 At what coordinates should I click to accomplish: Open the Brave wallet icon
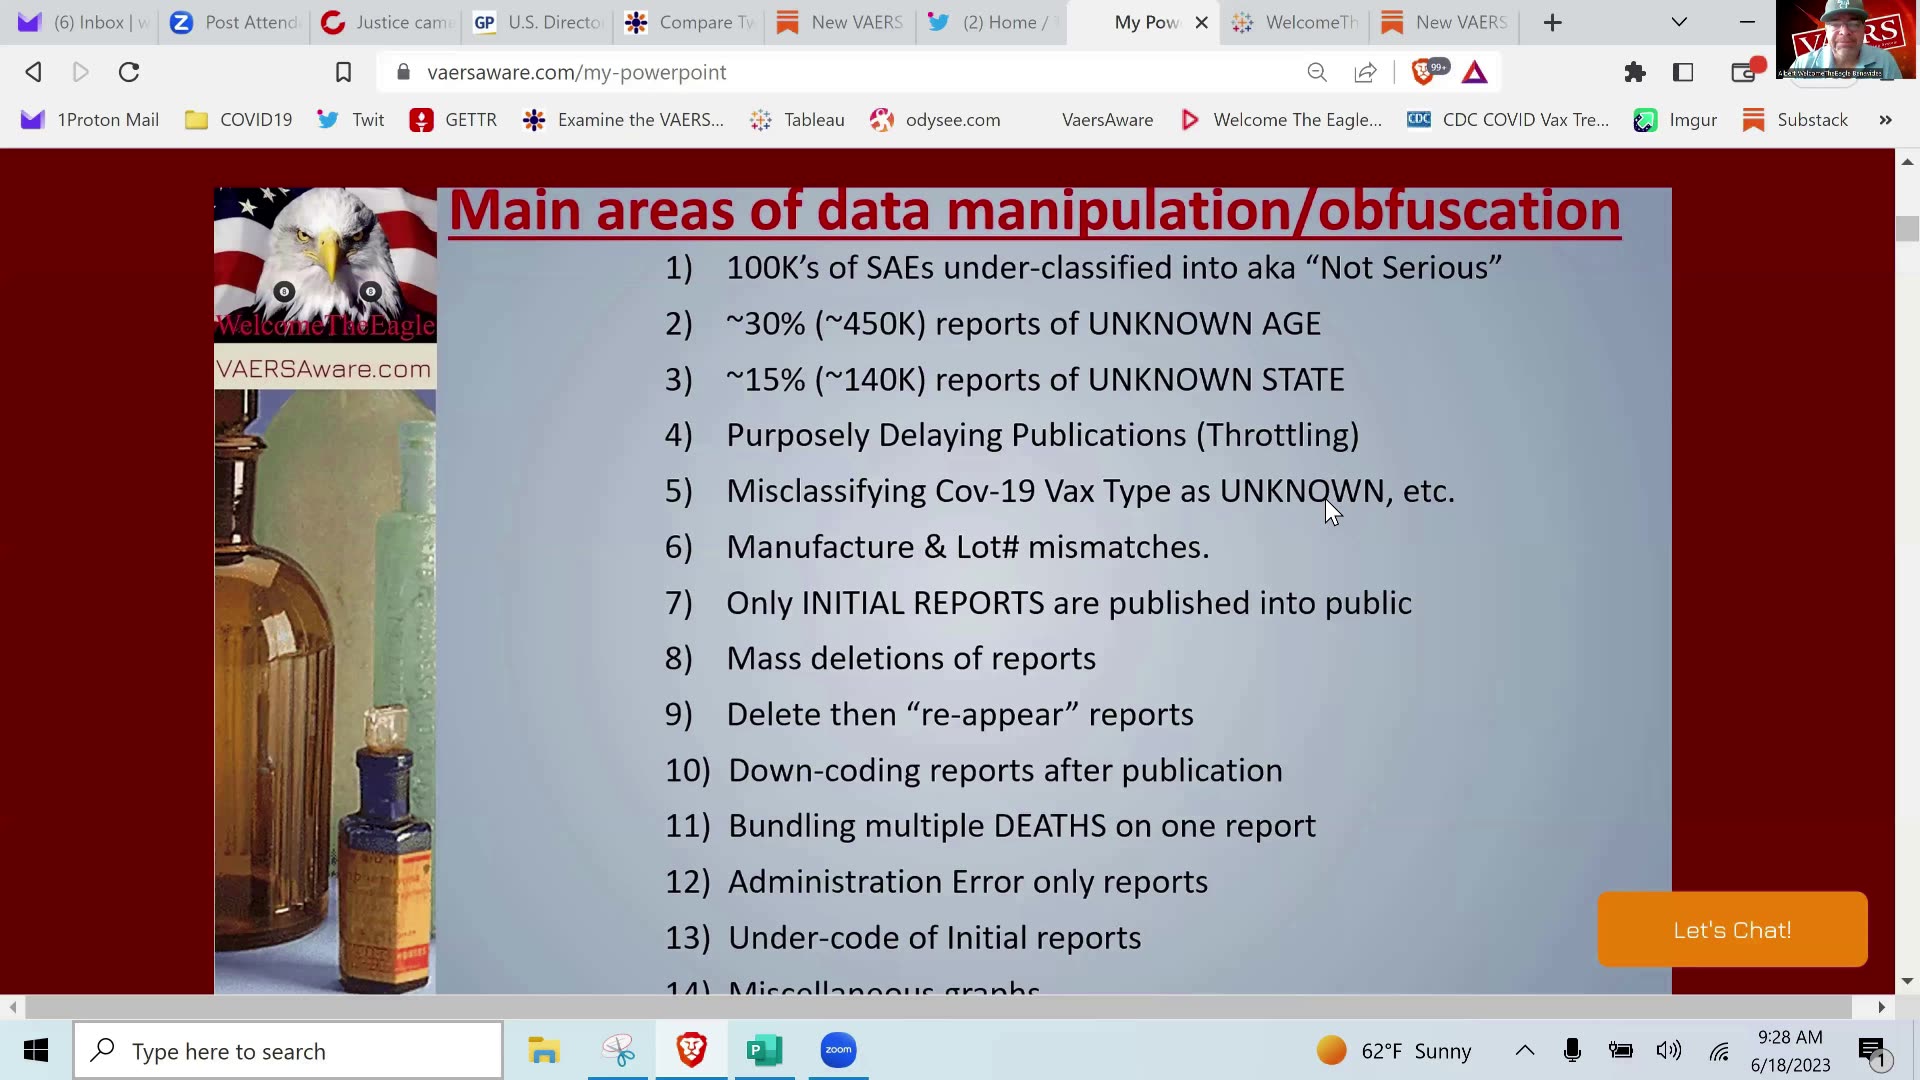click(1743, 72)
